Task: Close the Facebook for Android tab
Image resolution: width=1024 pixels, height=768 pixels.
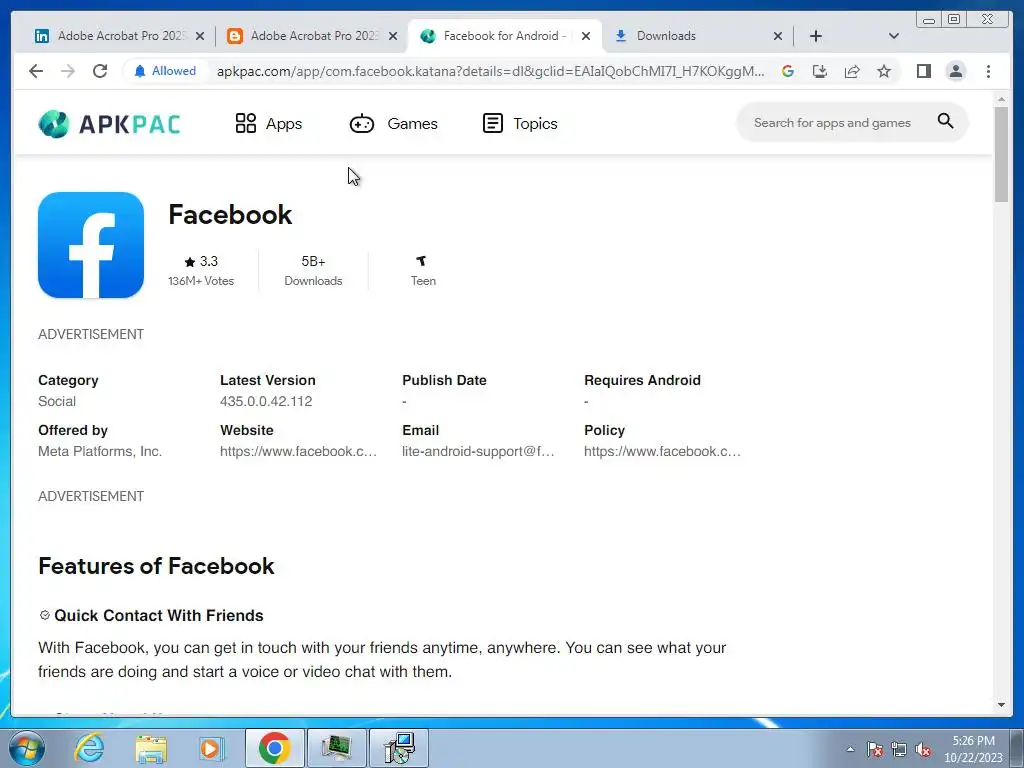Action: pyautogui.click(x=586, y=36)
